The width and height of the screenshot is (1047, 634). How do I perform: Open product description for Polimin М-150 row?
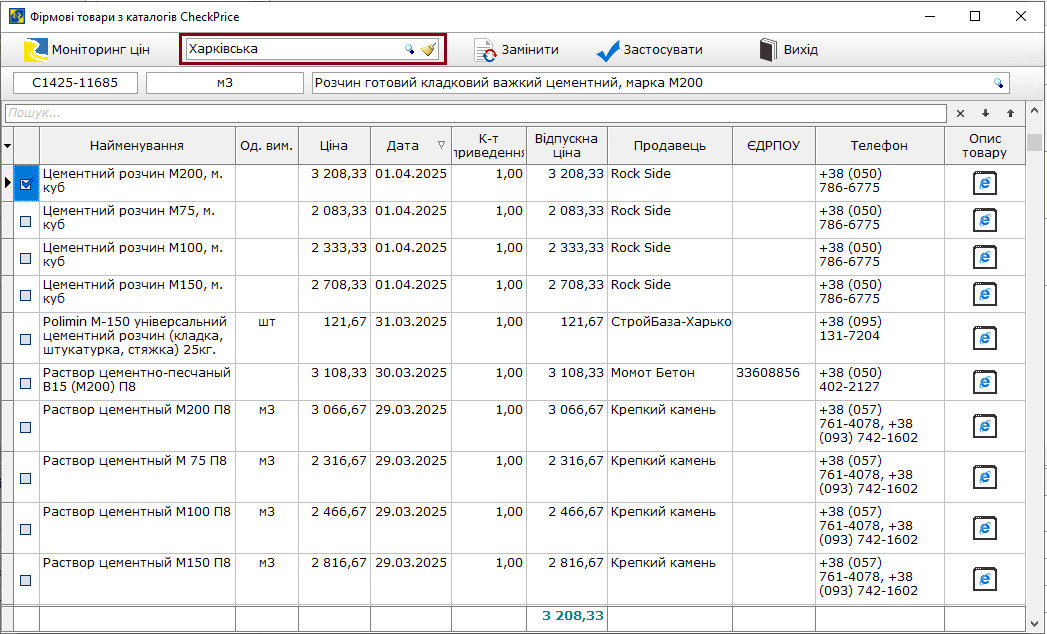click(x=984, y=338)
